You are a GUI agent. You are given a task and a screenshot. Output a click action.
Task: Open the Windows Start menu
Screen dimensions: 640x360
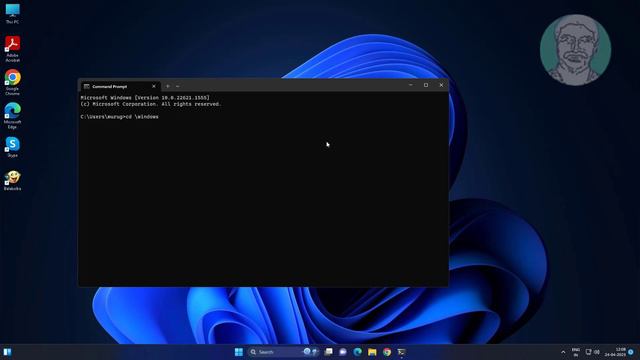coord(239,352)
